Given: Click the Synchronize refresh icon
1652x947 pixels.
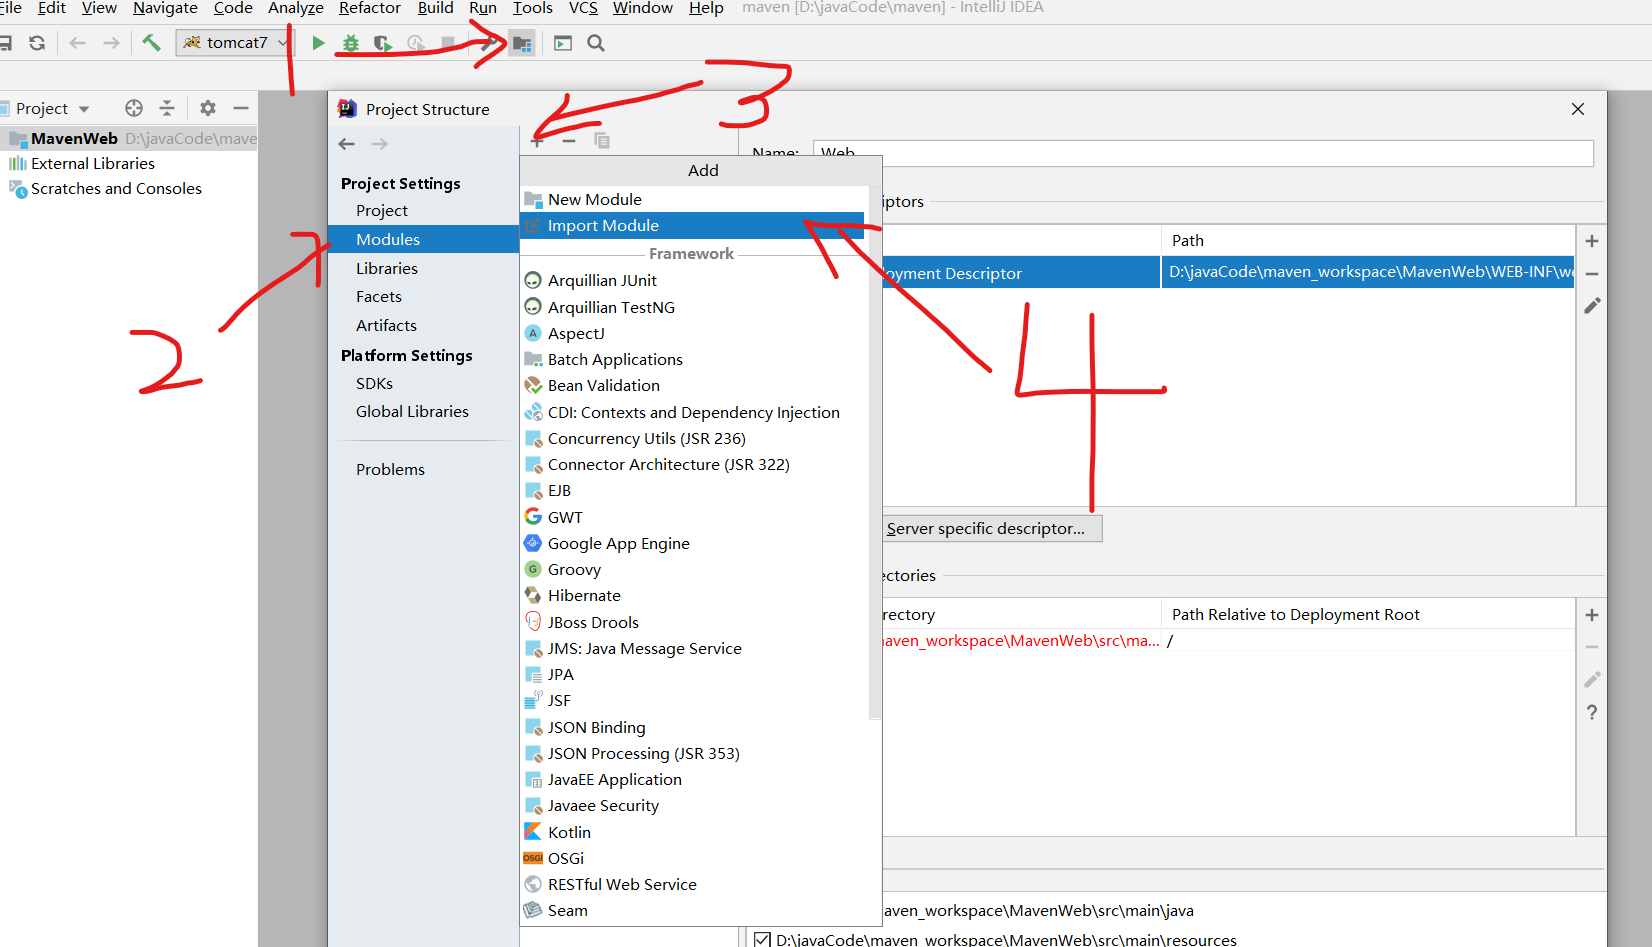Looking at the screenshot, I should click(x=37, y=43).
